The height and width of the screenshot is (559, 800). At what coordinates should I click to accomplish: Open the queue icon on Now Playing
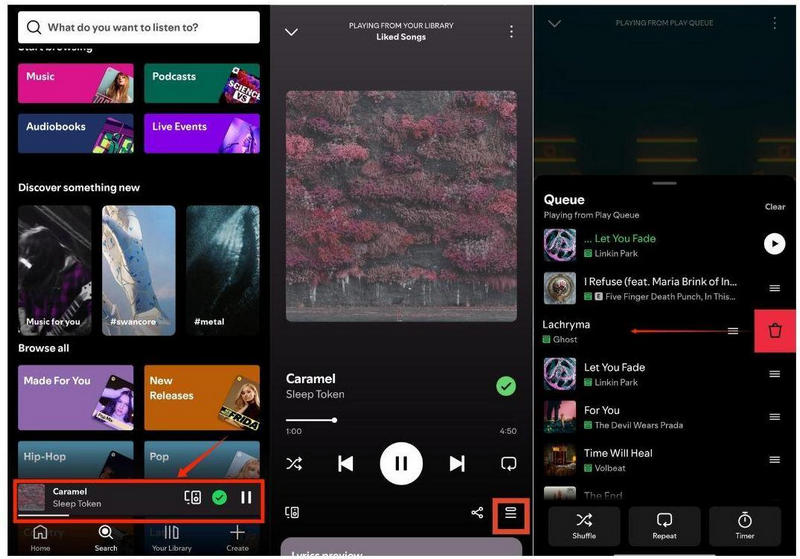[x=510, y=512]
